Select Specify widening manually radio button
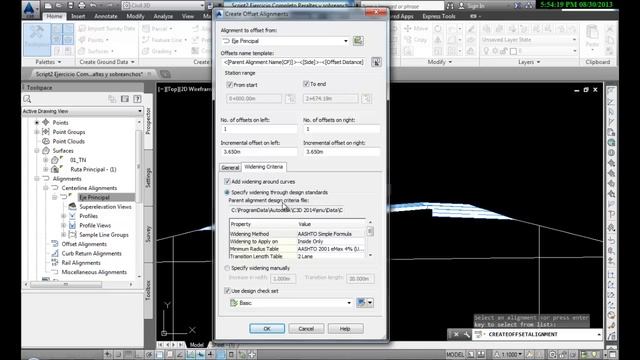Image resolution: width=640 pixels, height=360 pixels. [x=227, y=268]
